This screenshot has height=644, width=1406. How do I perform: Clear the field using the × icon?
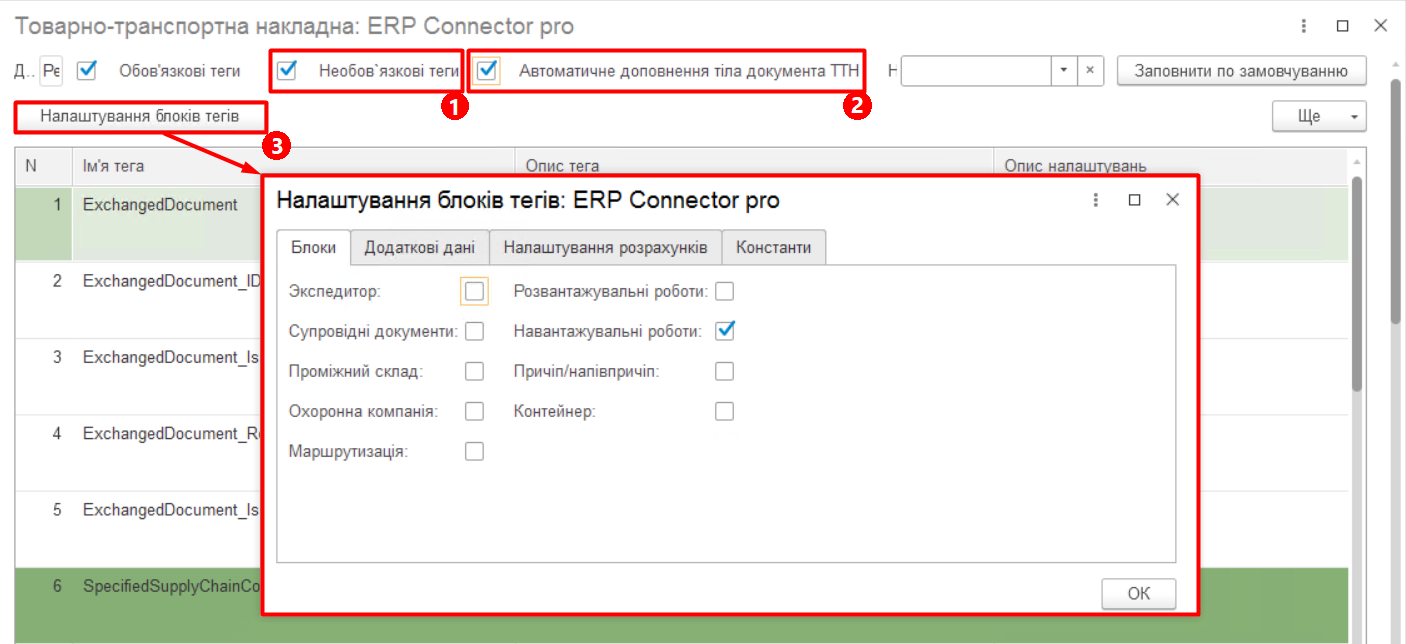point(1088,70)
